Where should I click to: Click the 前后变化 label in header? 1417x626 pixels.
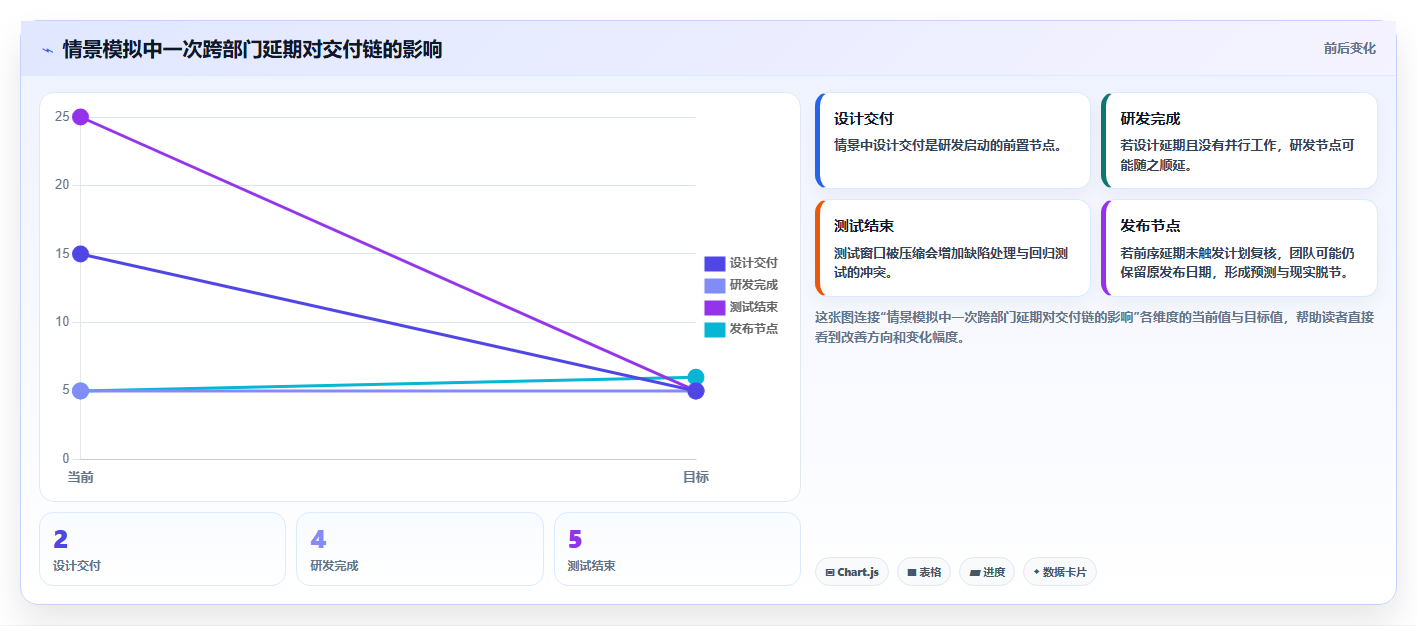[1349, 48]
